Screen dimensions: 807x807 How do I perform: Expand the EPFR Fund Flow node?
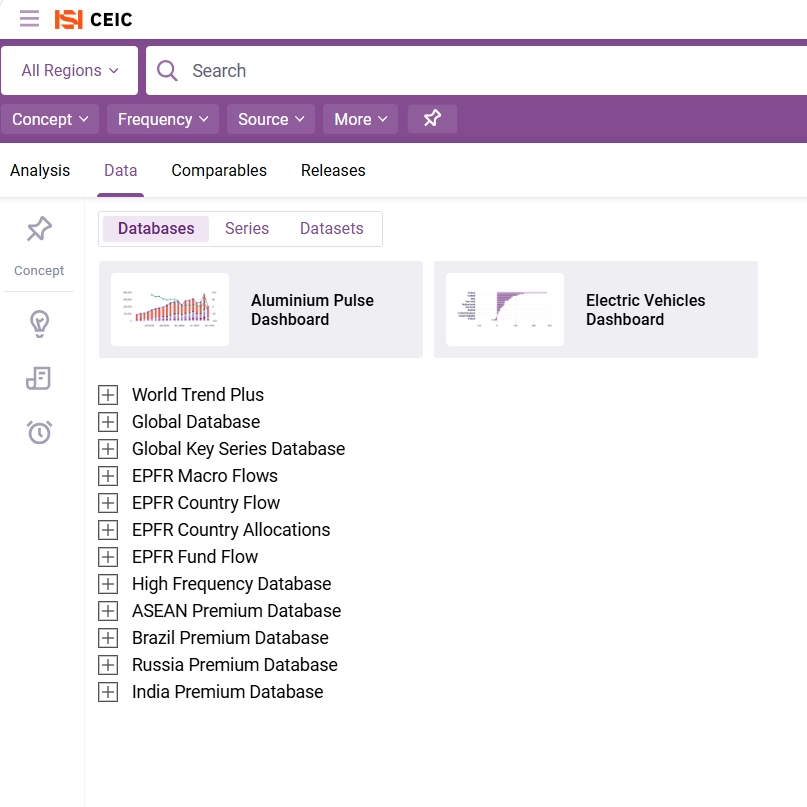point(108,557)
